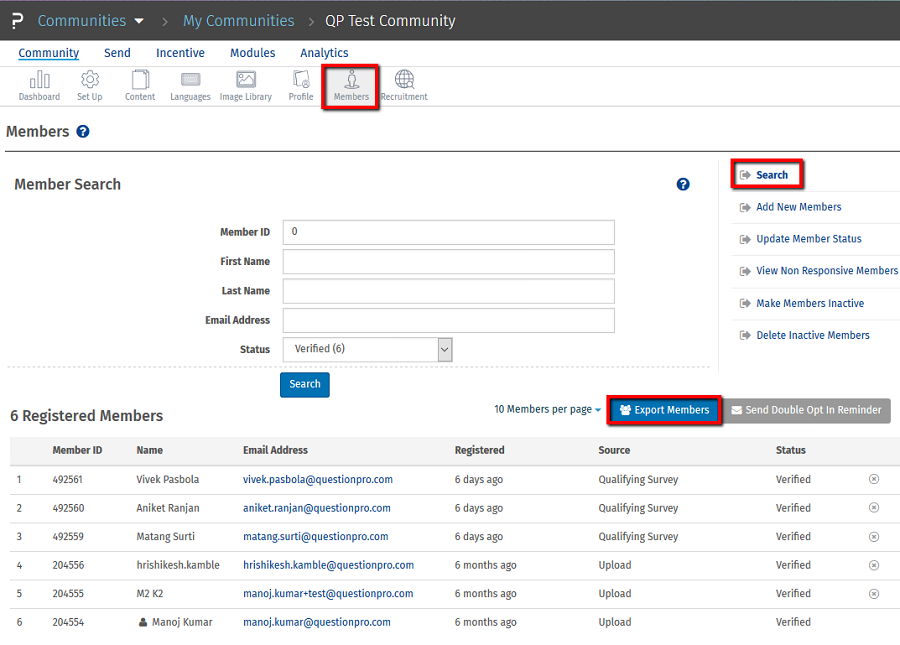Click the QuestionPro logo icon

click(x=17, y=21)
